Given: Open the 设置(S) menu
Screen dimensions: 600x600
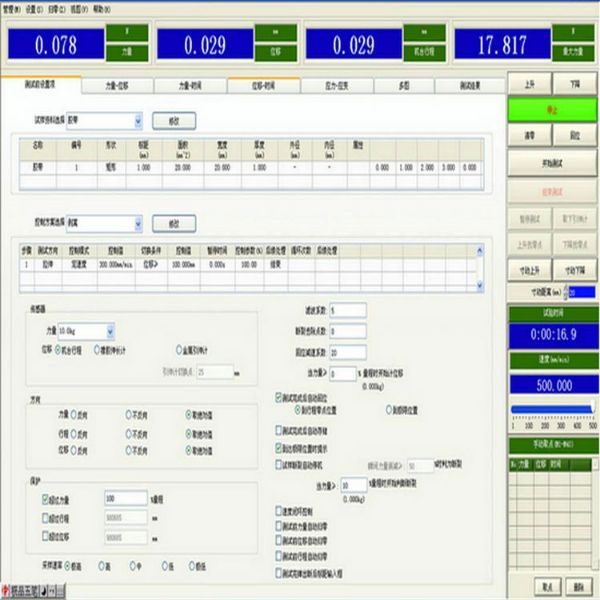Looking at the screenshot, I should pos(33,5).
